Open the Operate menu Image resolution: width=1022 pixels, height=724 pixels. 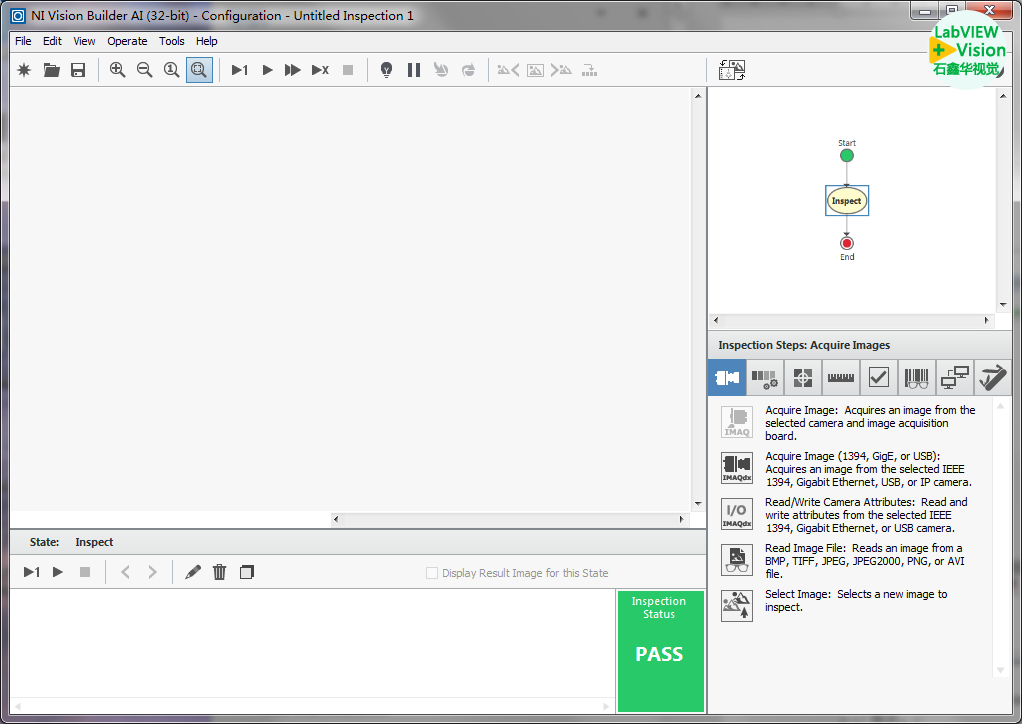point(127,41)
